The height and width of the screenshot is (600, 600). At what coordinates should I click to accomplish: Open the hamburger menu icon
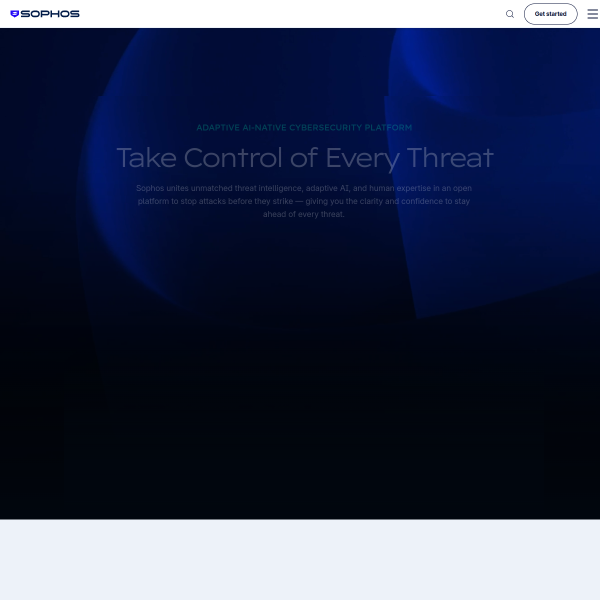coord(593,14)
